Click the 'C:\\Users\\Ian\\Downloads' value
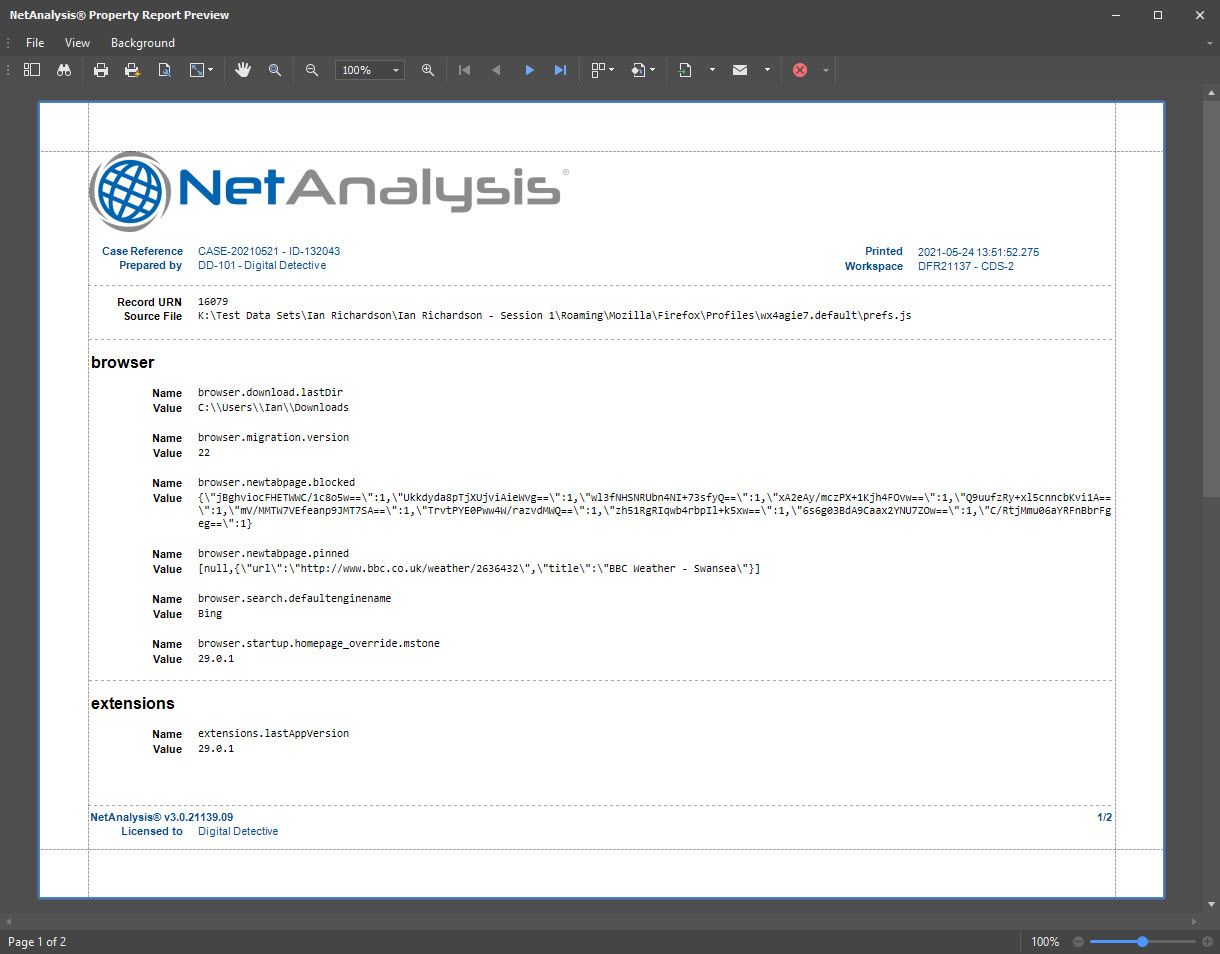The height and width of the screenshot is (954, 1220). [273, 408]
